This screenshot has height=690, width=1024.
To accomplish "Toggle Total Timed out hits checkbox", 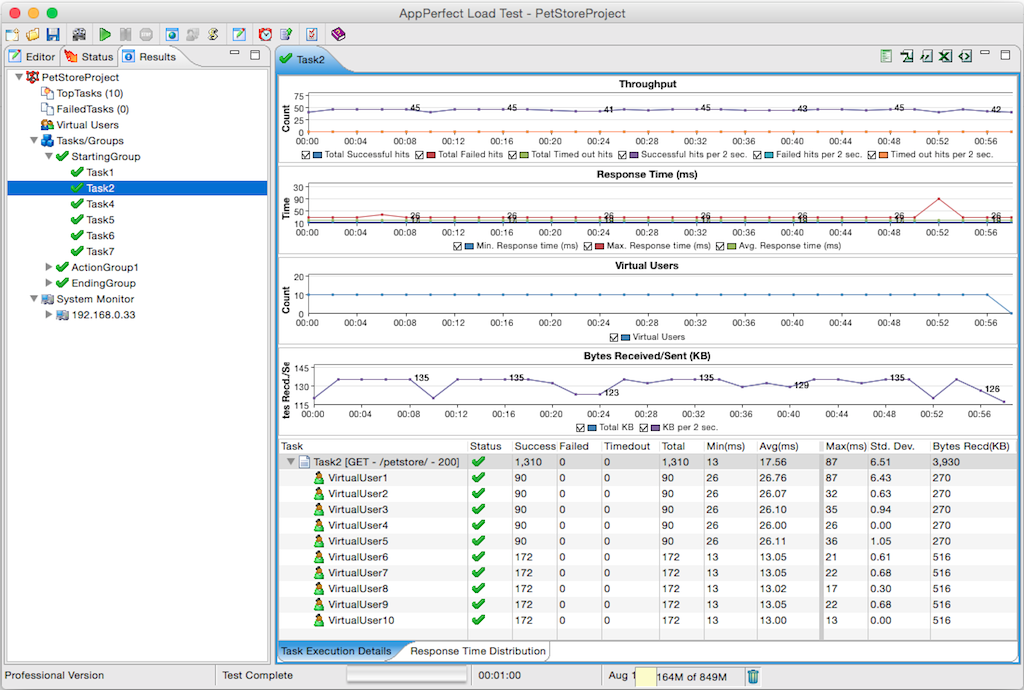I will pyautogui.click(x=513, y=155).
